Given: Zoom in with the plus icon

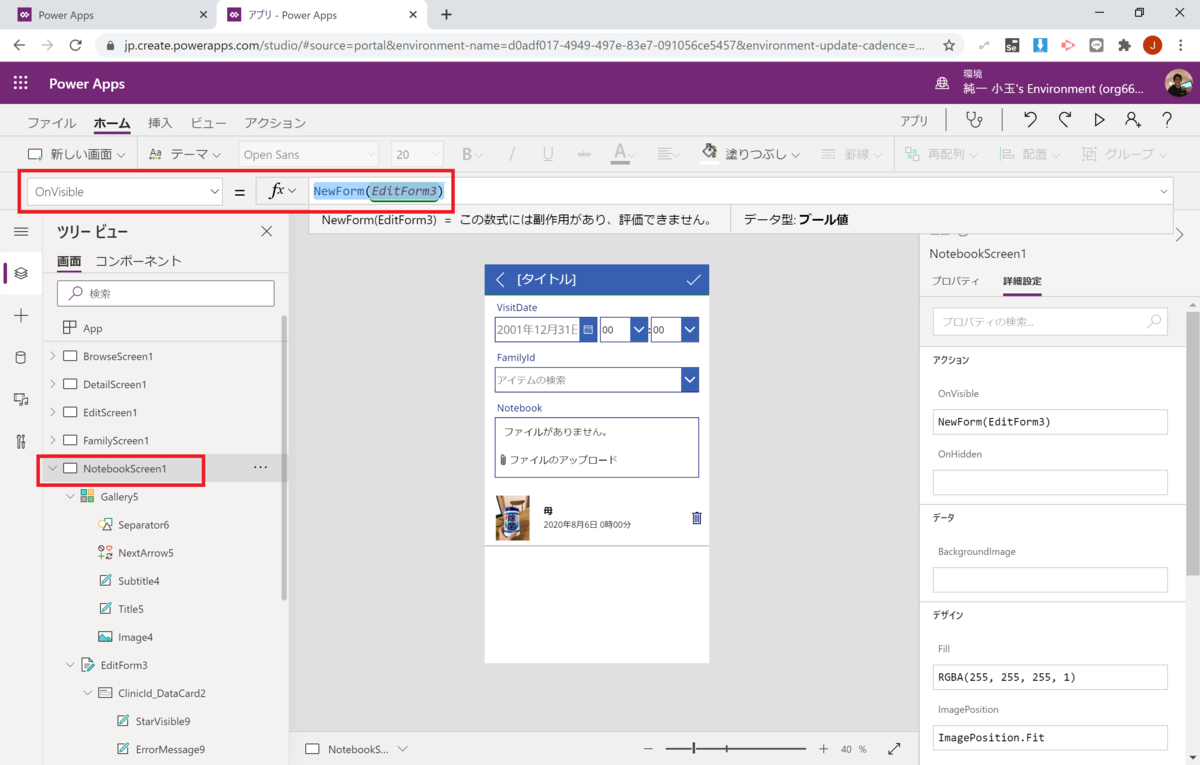Looking at the screenshot, I should pyautogui.click(x=824, y=749).
